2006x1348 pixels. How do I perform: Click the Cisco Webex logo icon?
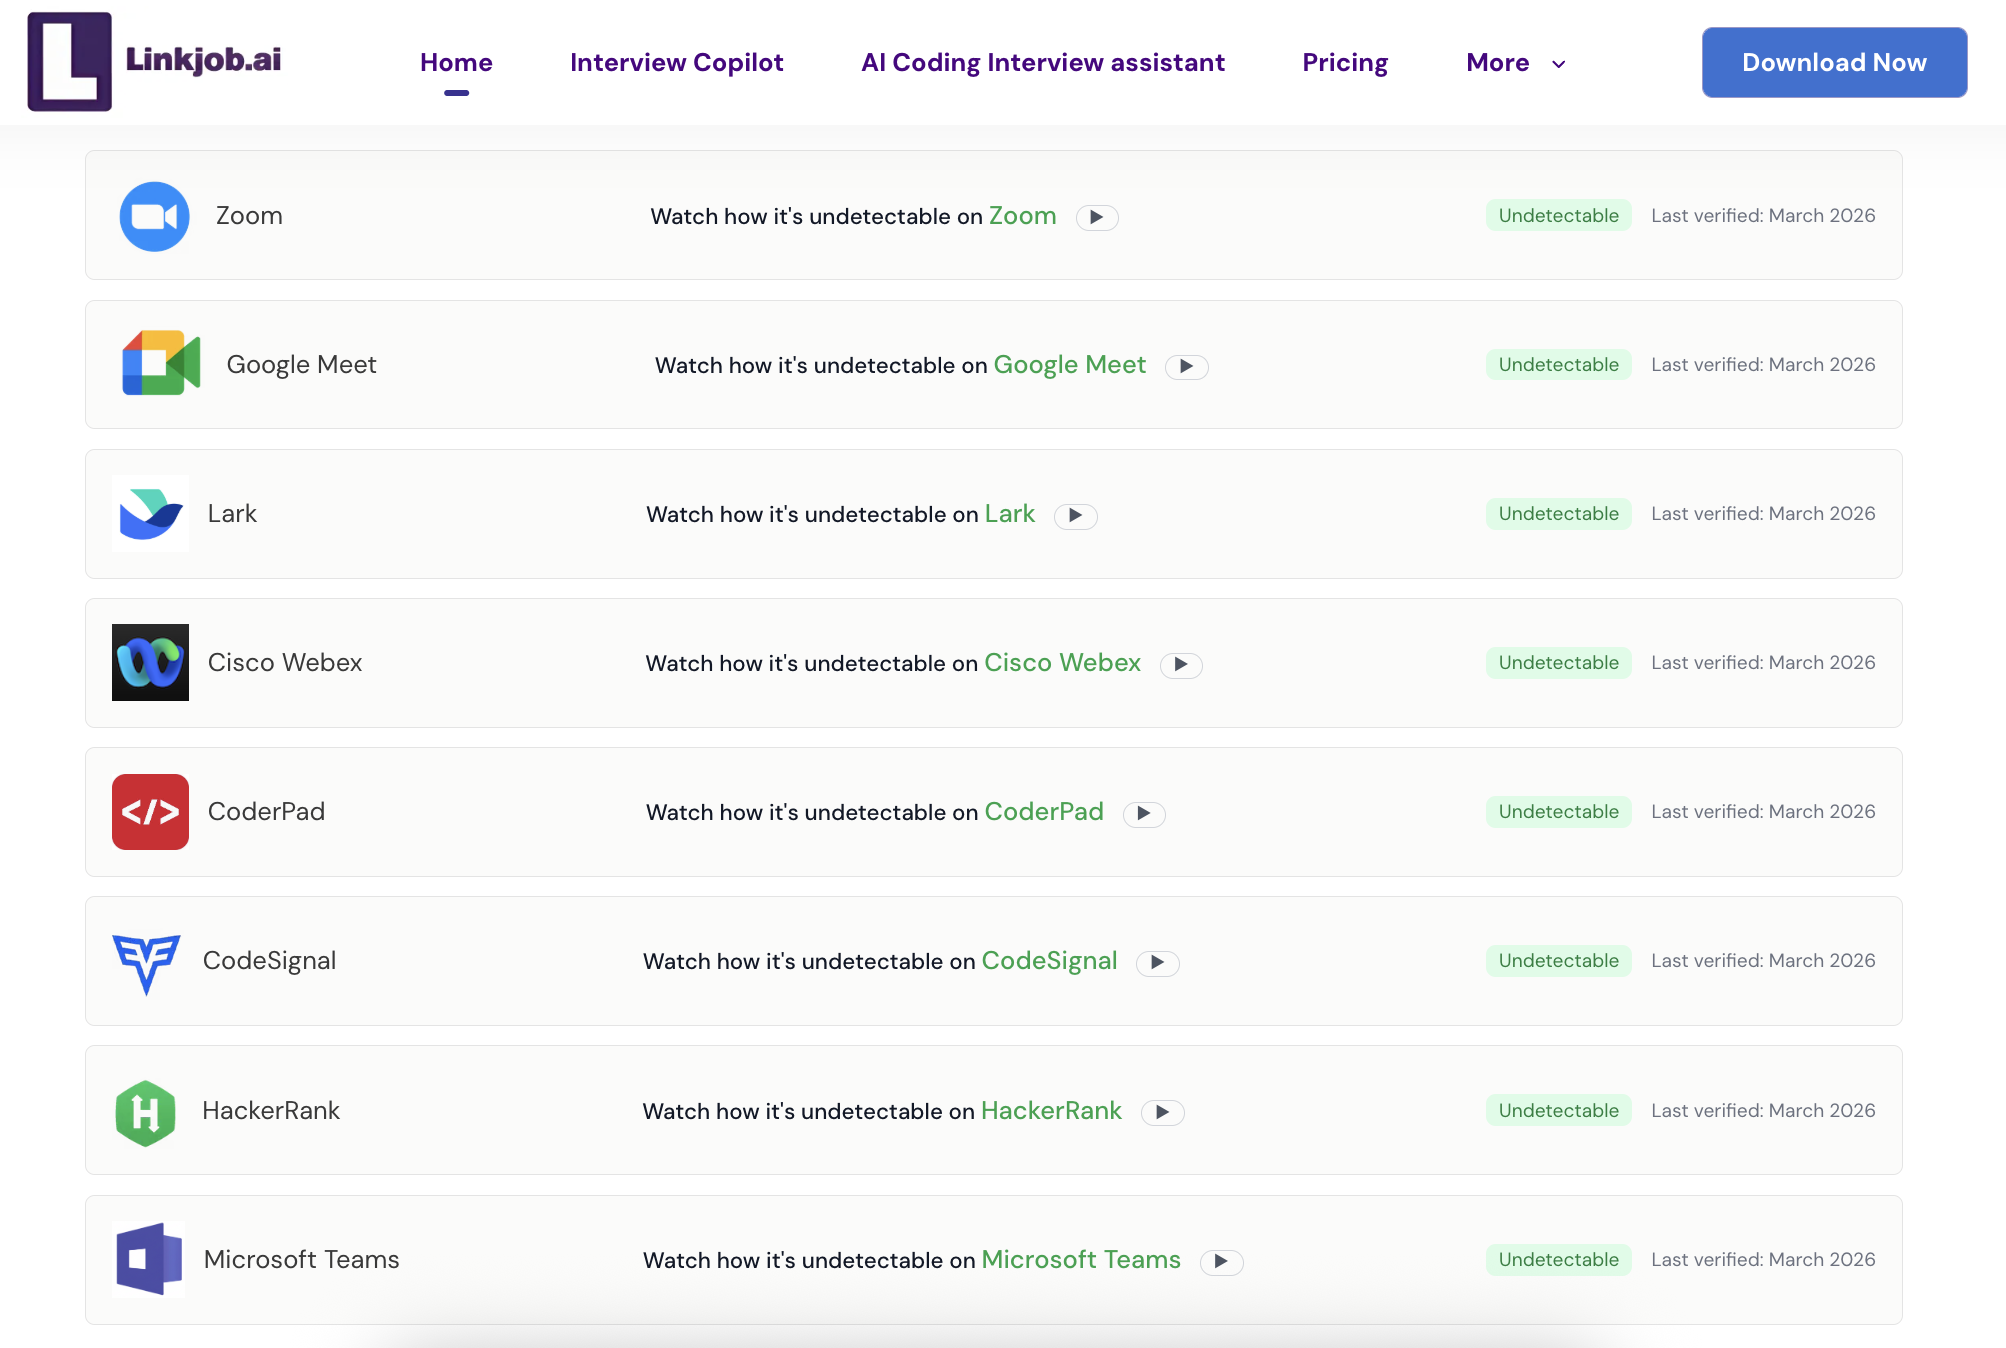(150, 663)
